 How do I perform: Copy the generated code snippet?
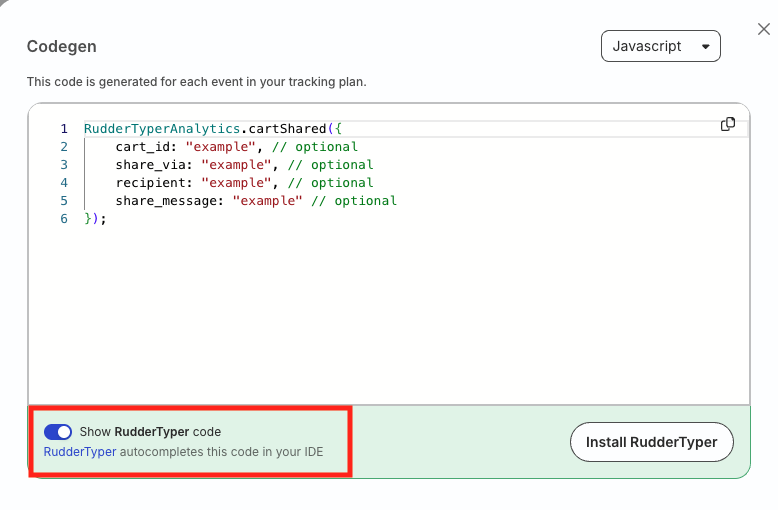[x=727, y=124]
